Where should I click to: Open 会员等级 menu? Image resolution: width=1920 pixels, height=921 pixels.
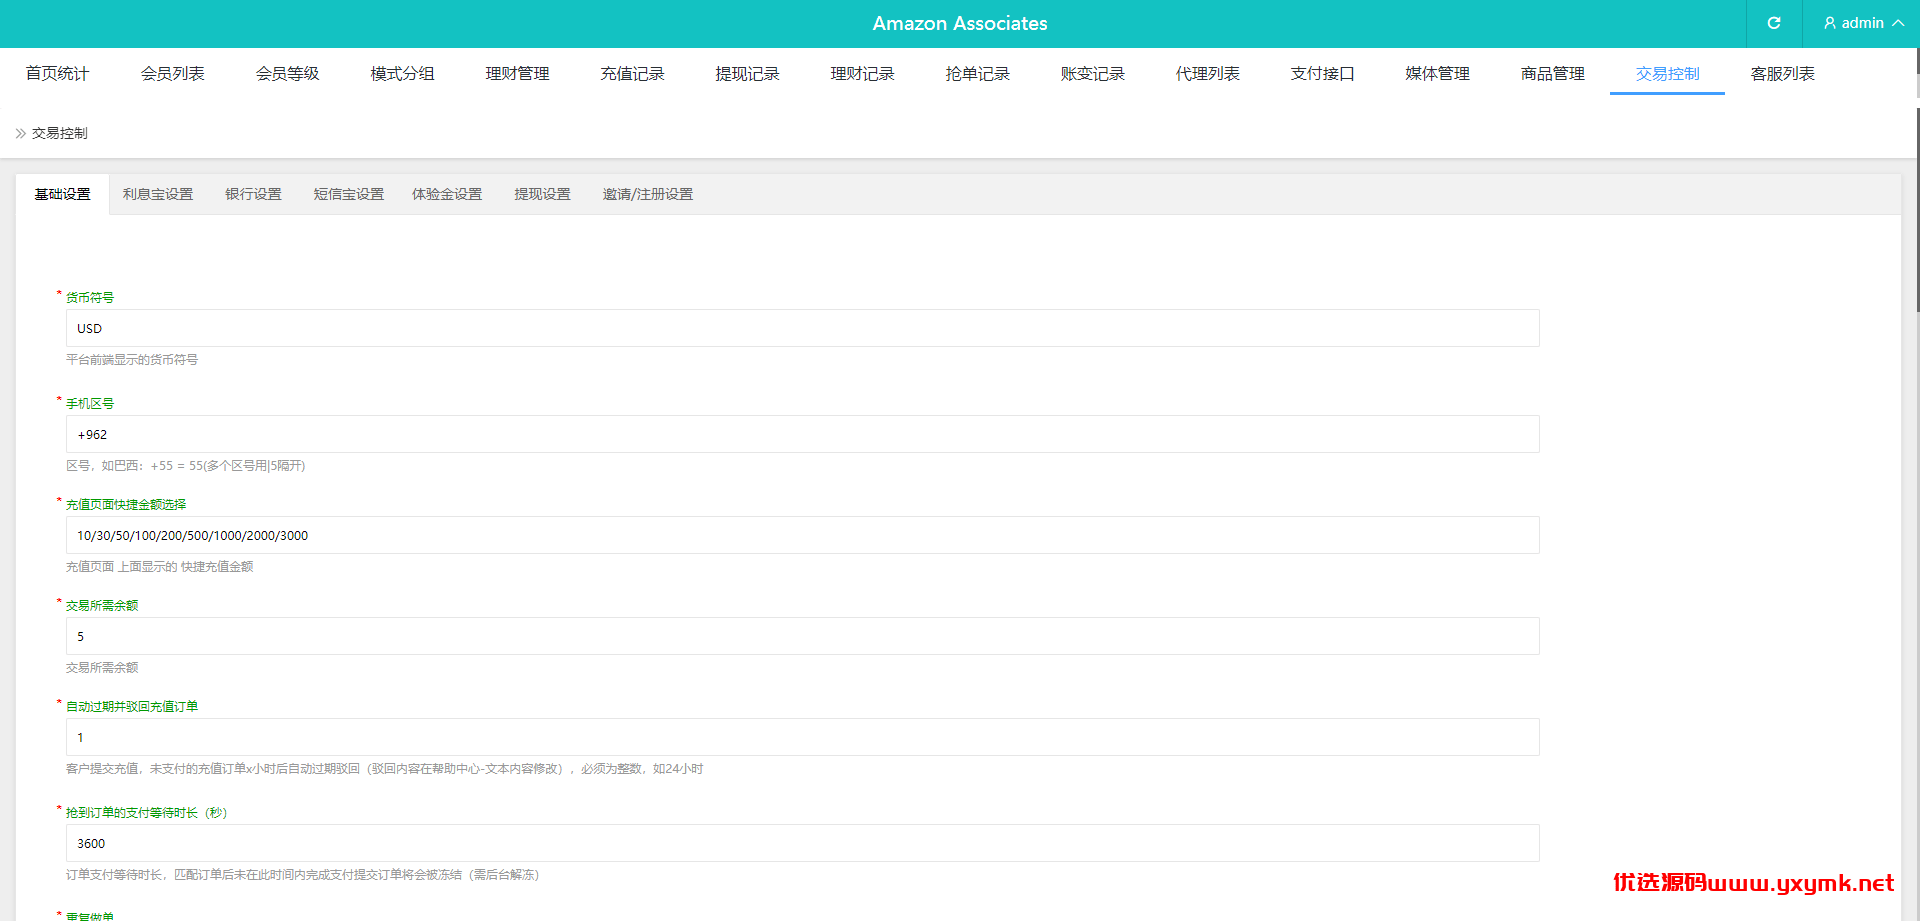click(287, 73)
